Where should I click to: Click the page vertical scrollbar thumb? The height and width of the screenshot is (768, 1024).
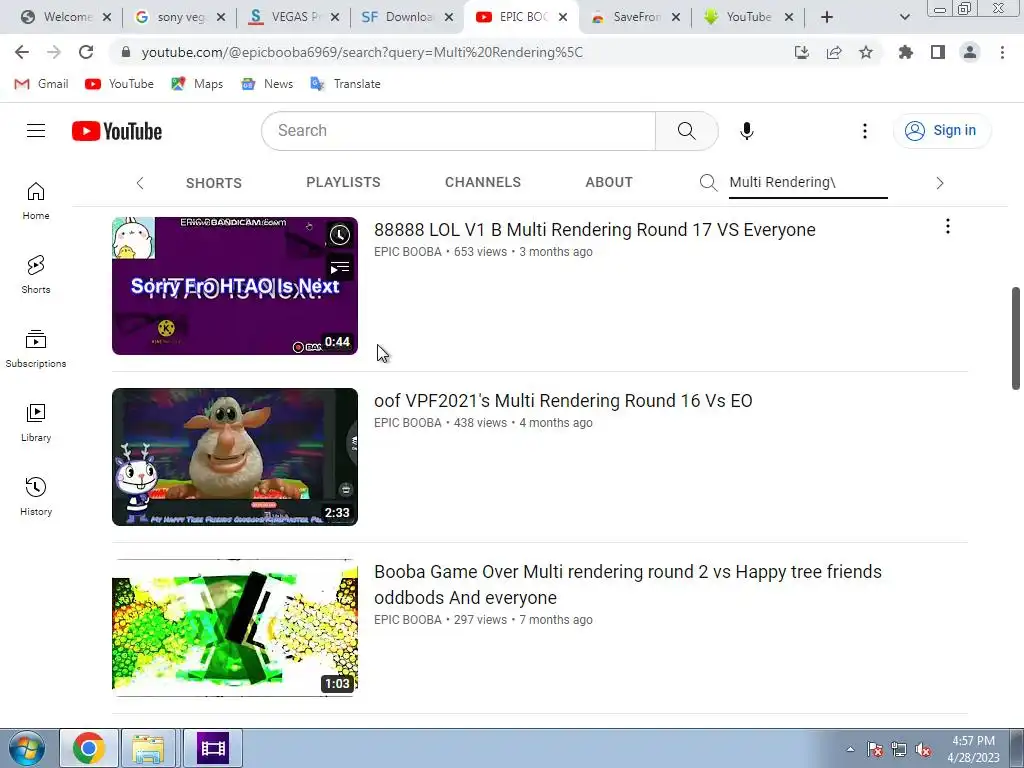(1016, 338)
